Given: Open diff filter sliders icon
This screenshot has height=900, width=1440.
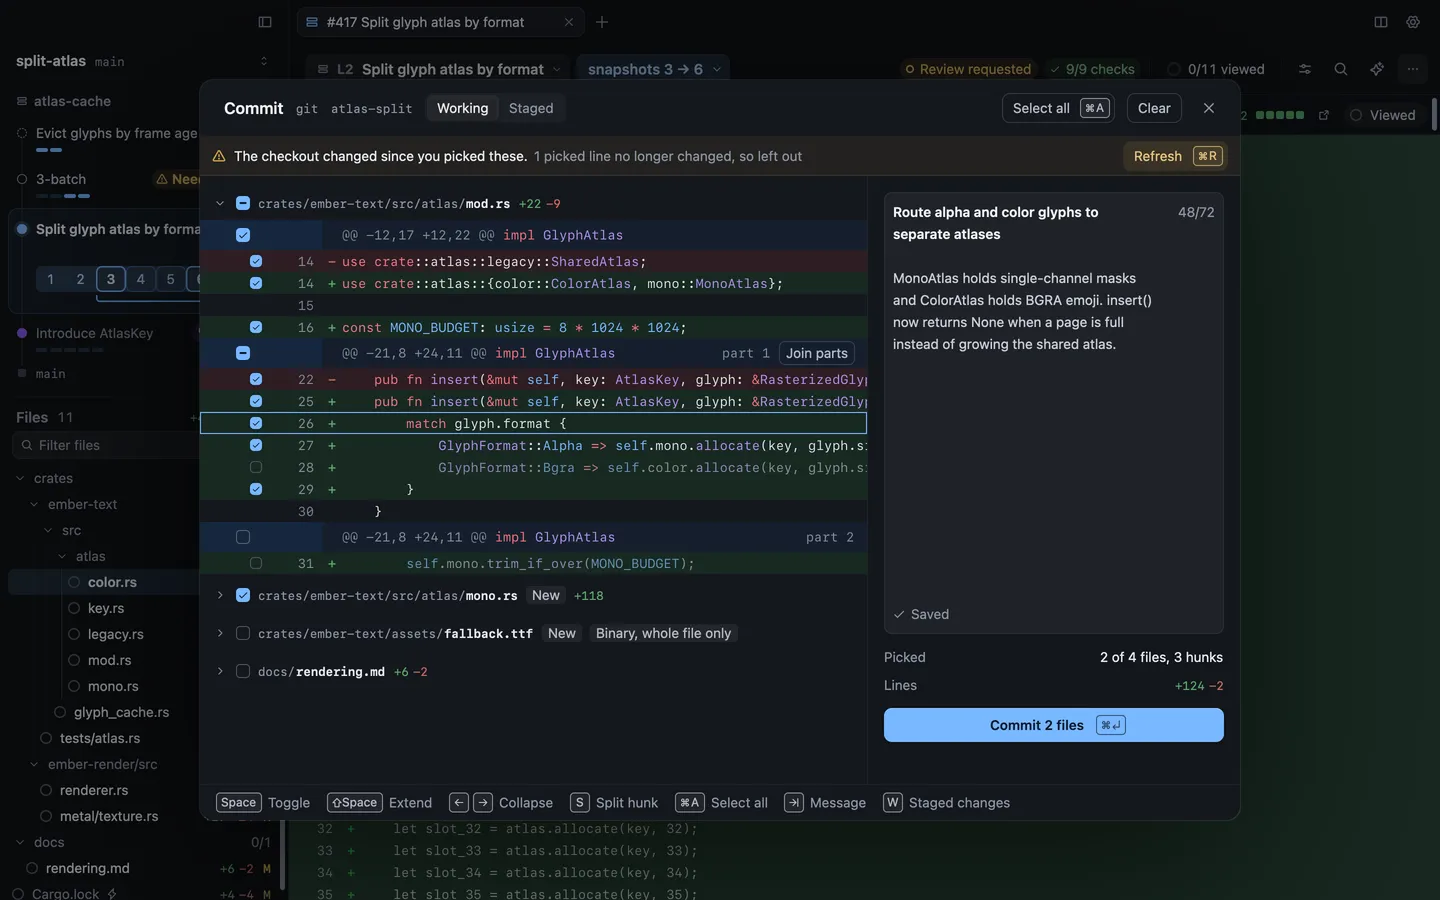Looking at the screenshot, I should point(1305,69).
